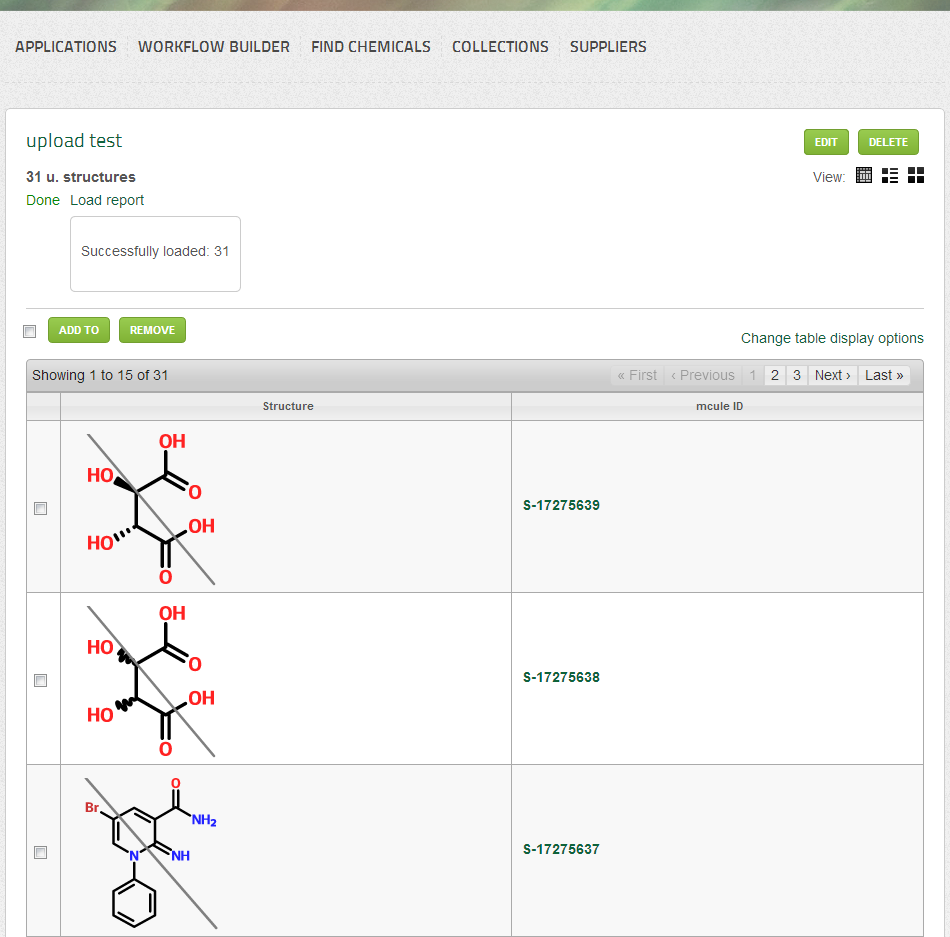Open the Load report link
The width and height of the screenshot is (950, 937).
(107, 200)
